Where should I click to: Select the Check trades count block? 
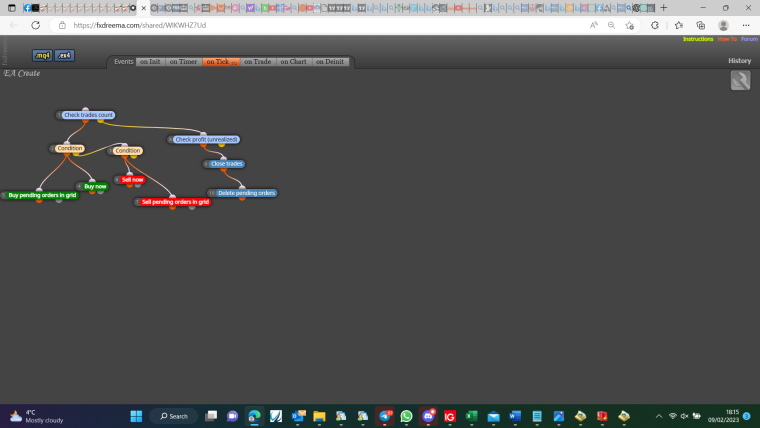(86, 115)
